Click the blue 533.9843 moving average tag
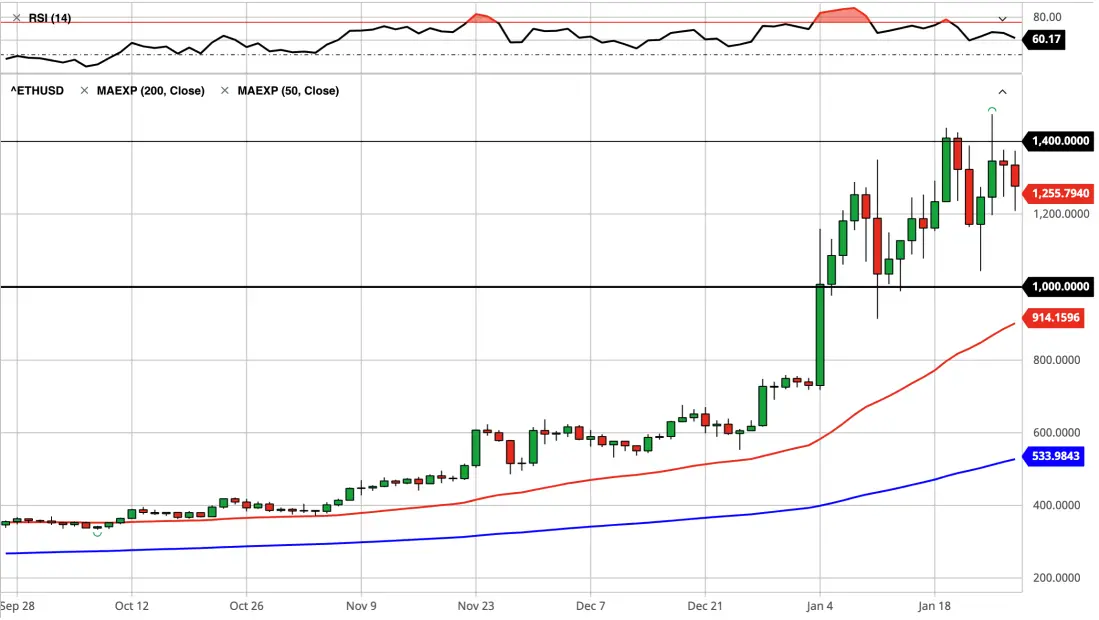The image size is (1099, 620). [x=1055, y=457]
